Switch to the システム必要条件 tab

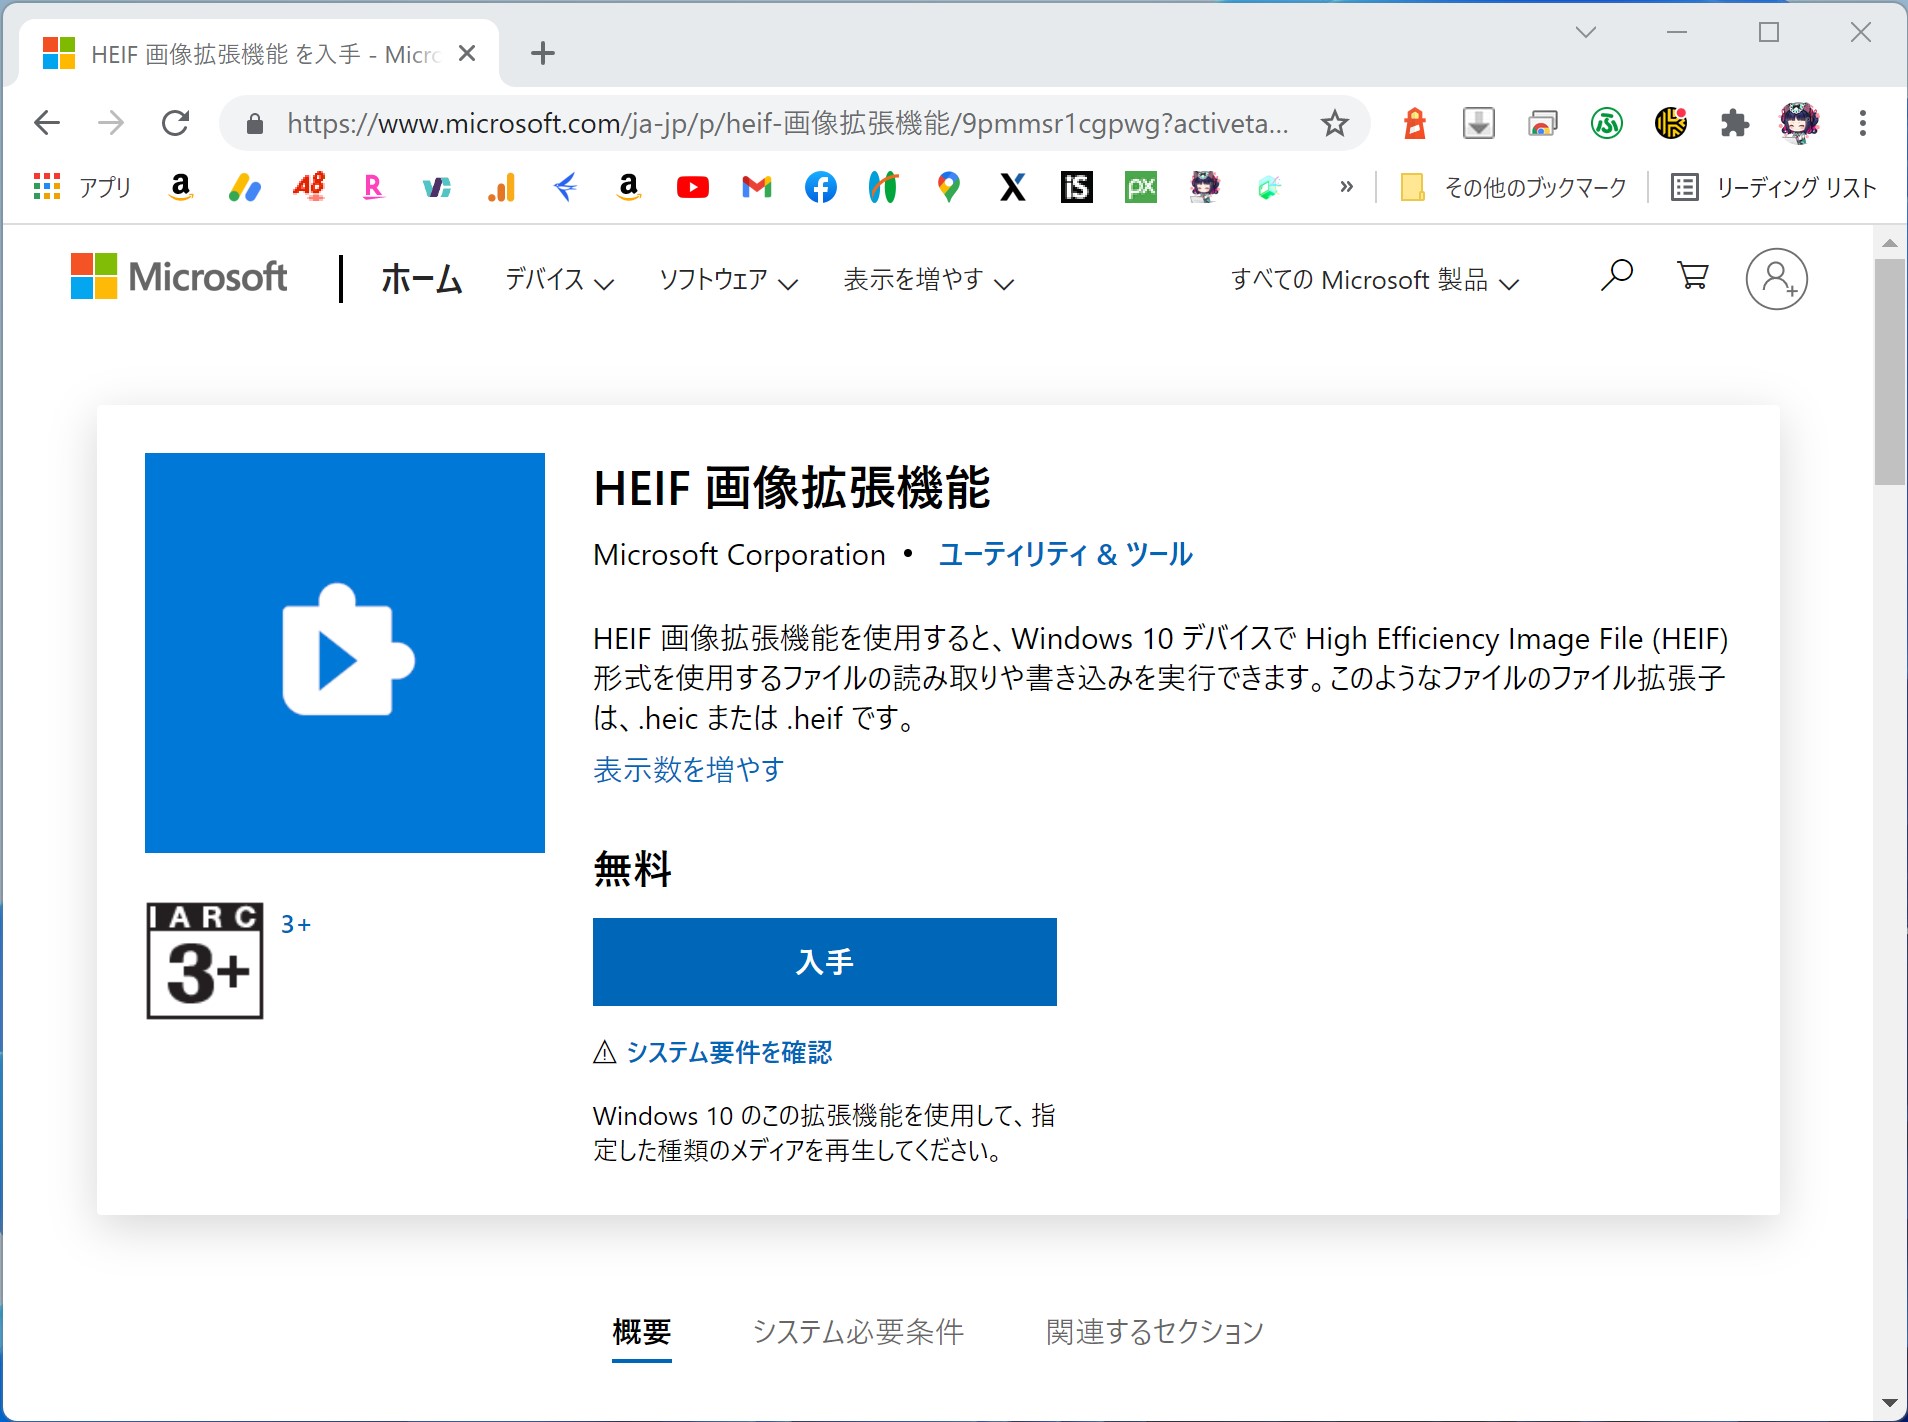click(x=858, y=1332)
